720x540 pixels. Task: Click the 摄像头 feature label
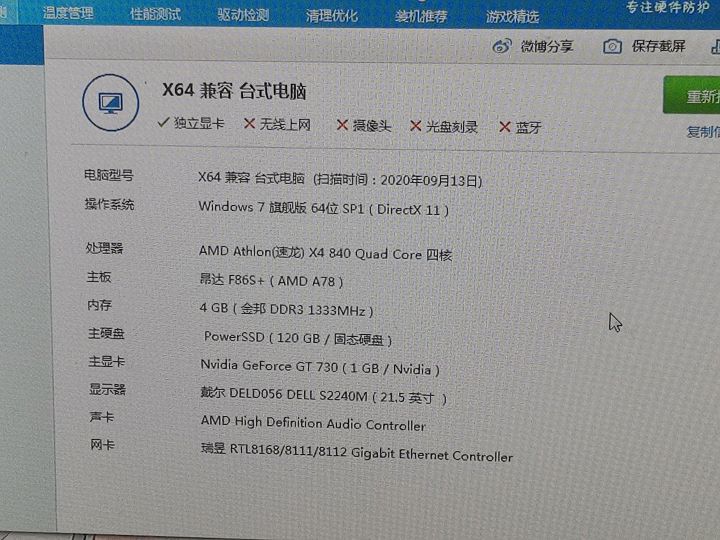[x=372, y=125]
